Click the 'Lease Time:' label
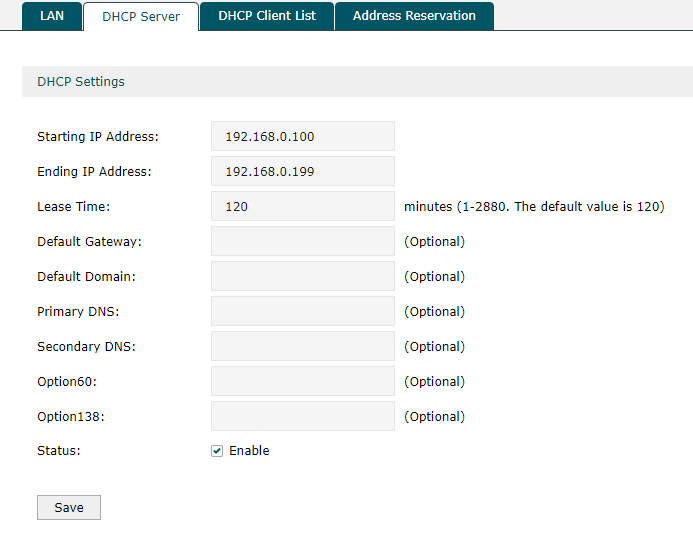This screenshot has height=536, width=693. pos(73,206)
